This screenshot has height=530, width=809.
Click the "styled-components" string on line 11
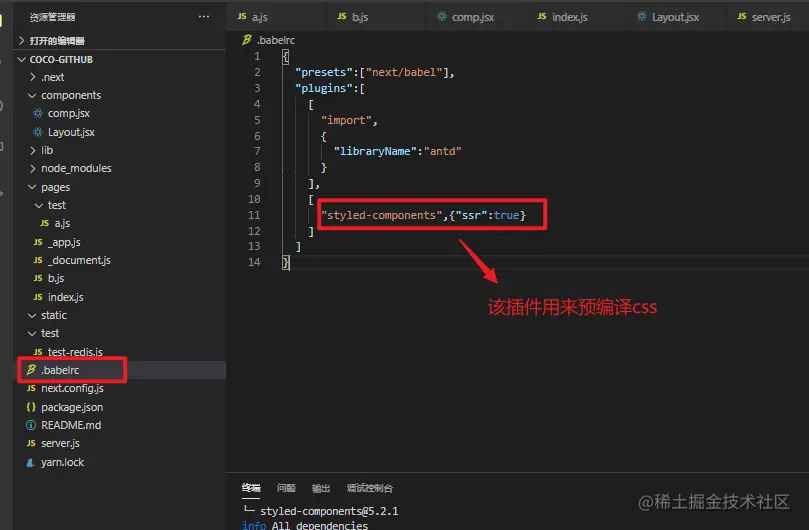point(382,215)
